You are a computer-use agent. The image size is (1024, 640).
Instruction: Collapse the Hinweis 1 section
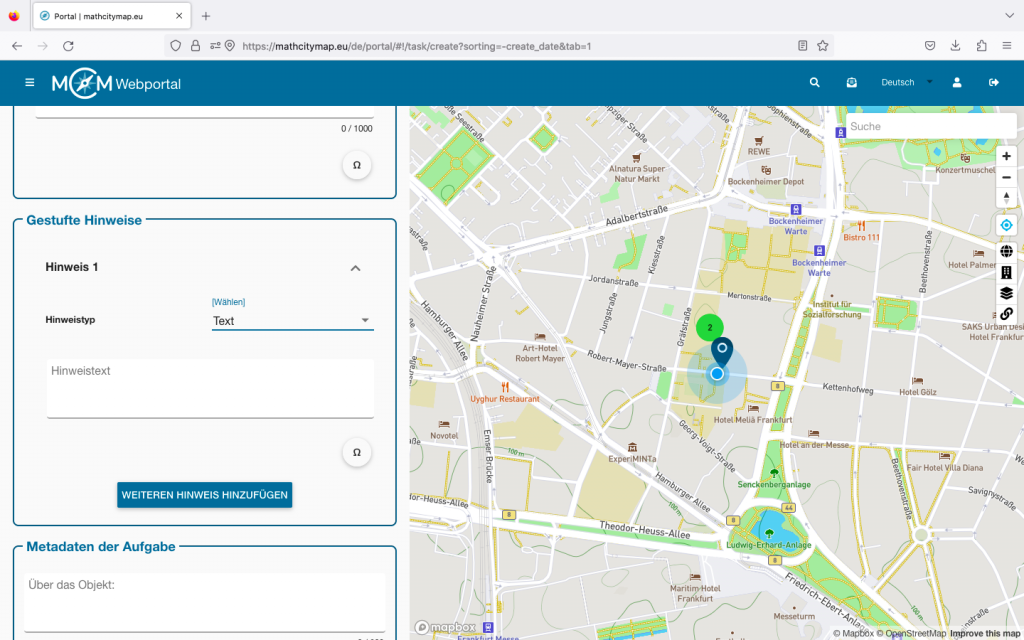point(355,268)
